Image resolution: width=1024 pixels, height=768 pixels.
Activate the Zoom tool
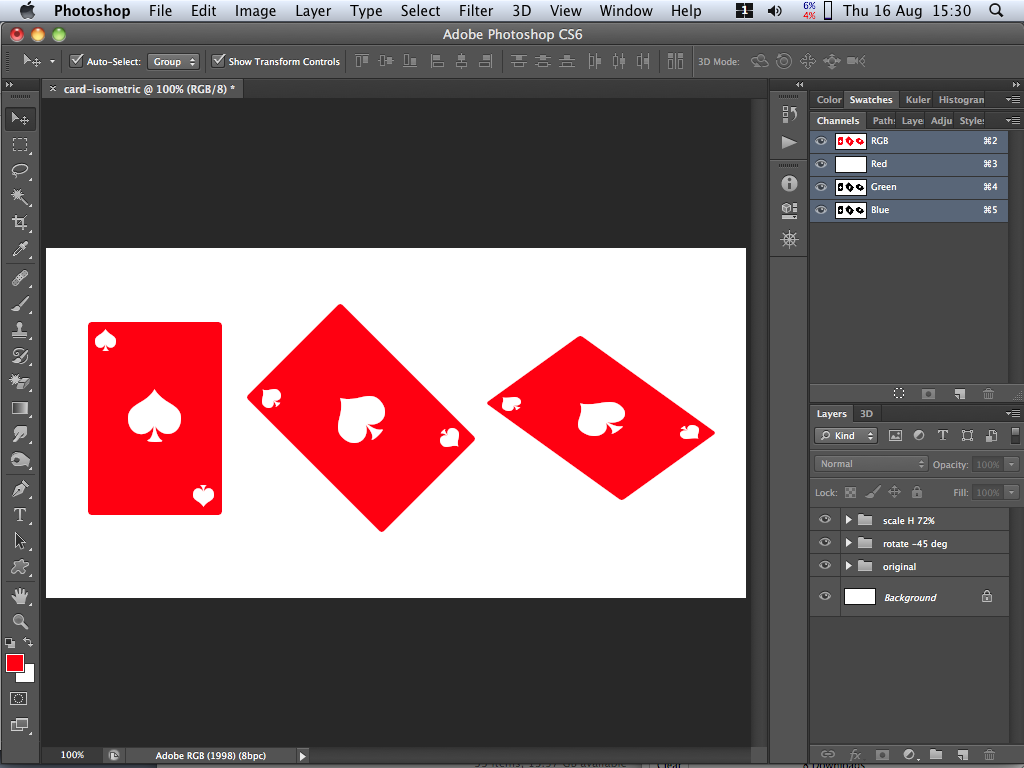[20, 621]
